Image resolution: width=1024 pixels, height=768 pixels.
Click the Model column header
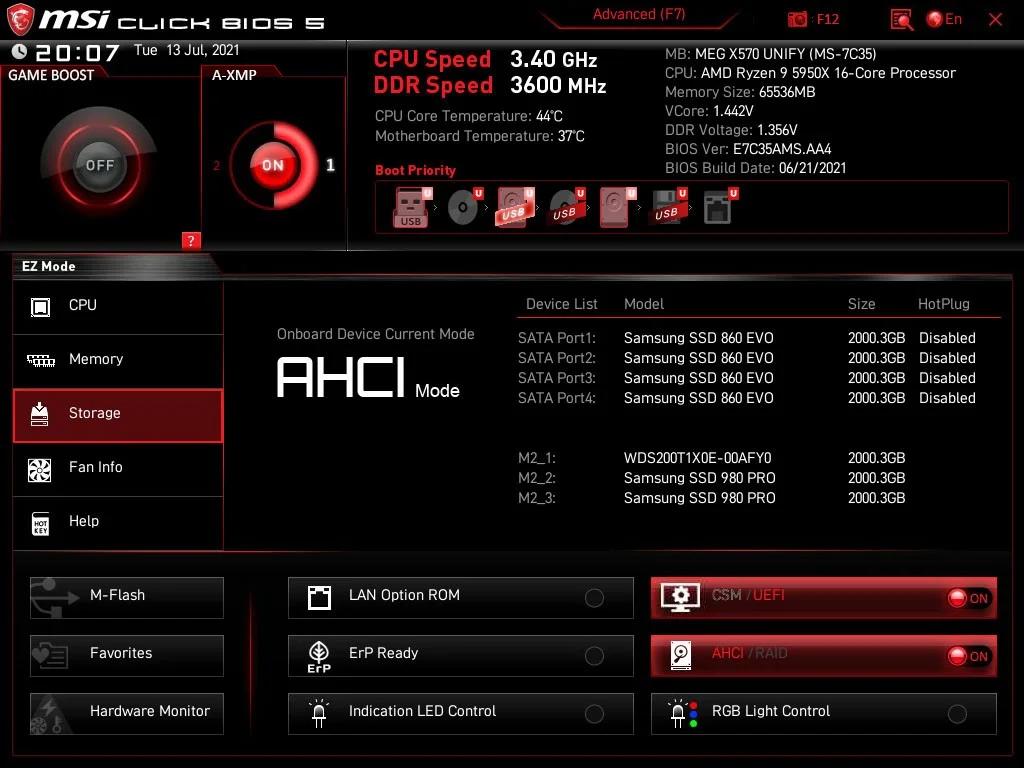point(644,304)
